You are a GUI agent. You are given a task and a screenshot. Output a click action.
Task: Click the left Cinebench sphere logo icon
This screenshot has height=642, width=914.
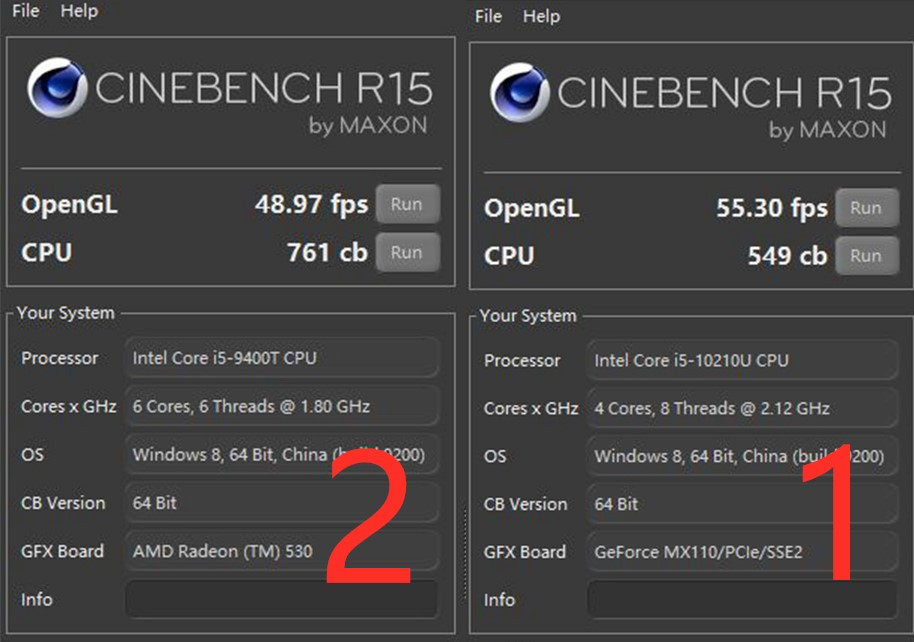(x=58, y=89)
